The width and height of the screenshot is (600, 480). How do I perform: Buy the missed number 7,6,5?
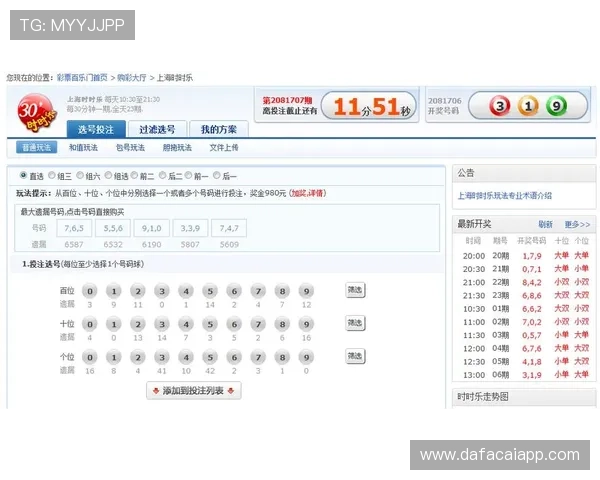[74, 229]
